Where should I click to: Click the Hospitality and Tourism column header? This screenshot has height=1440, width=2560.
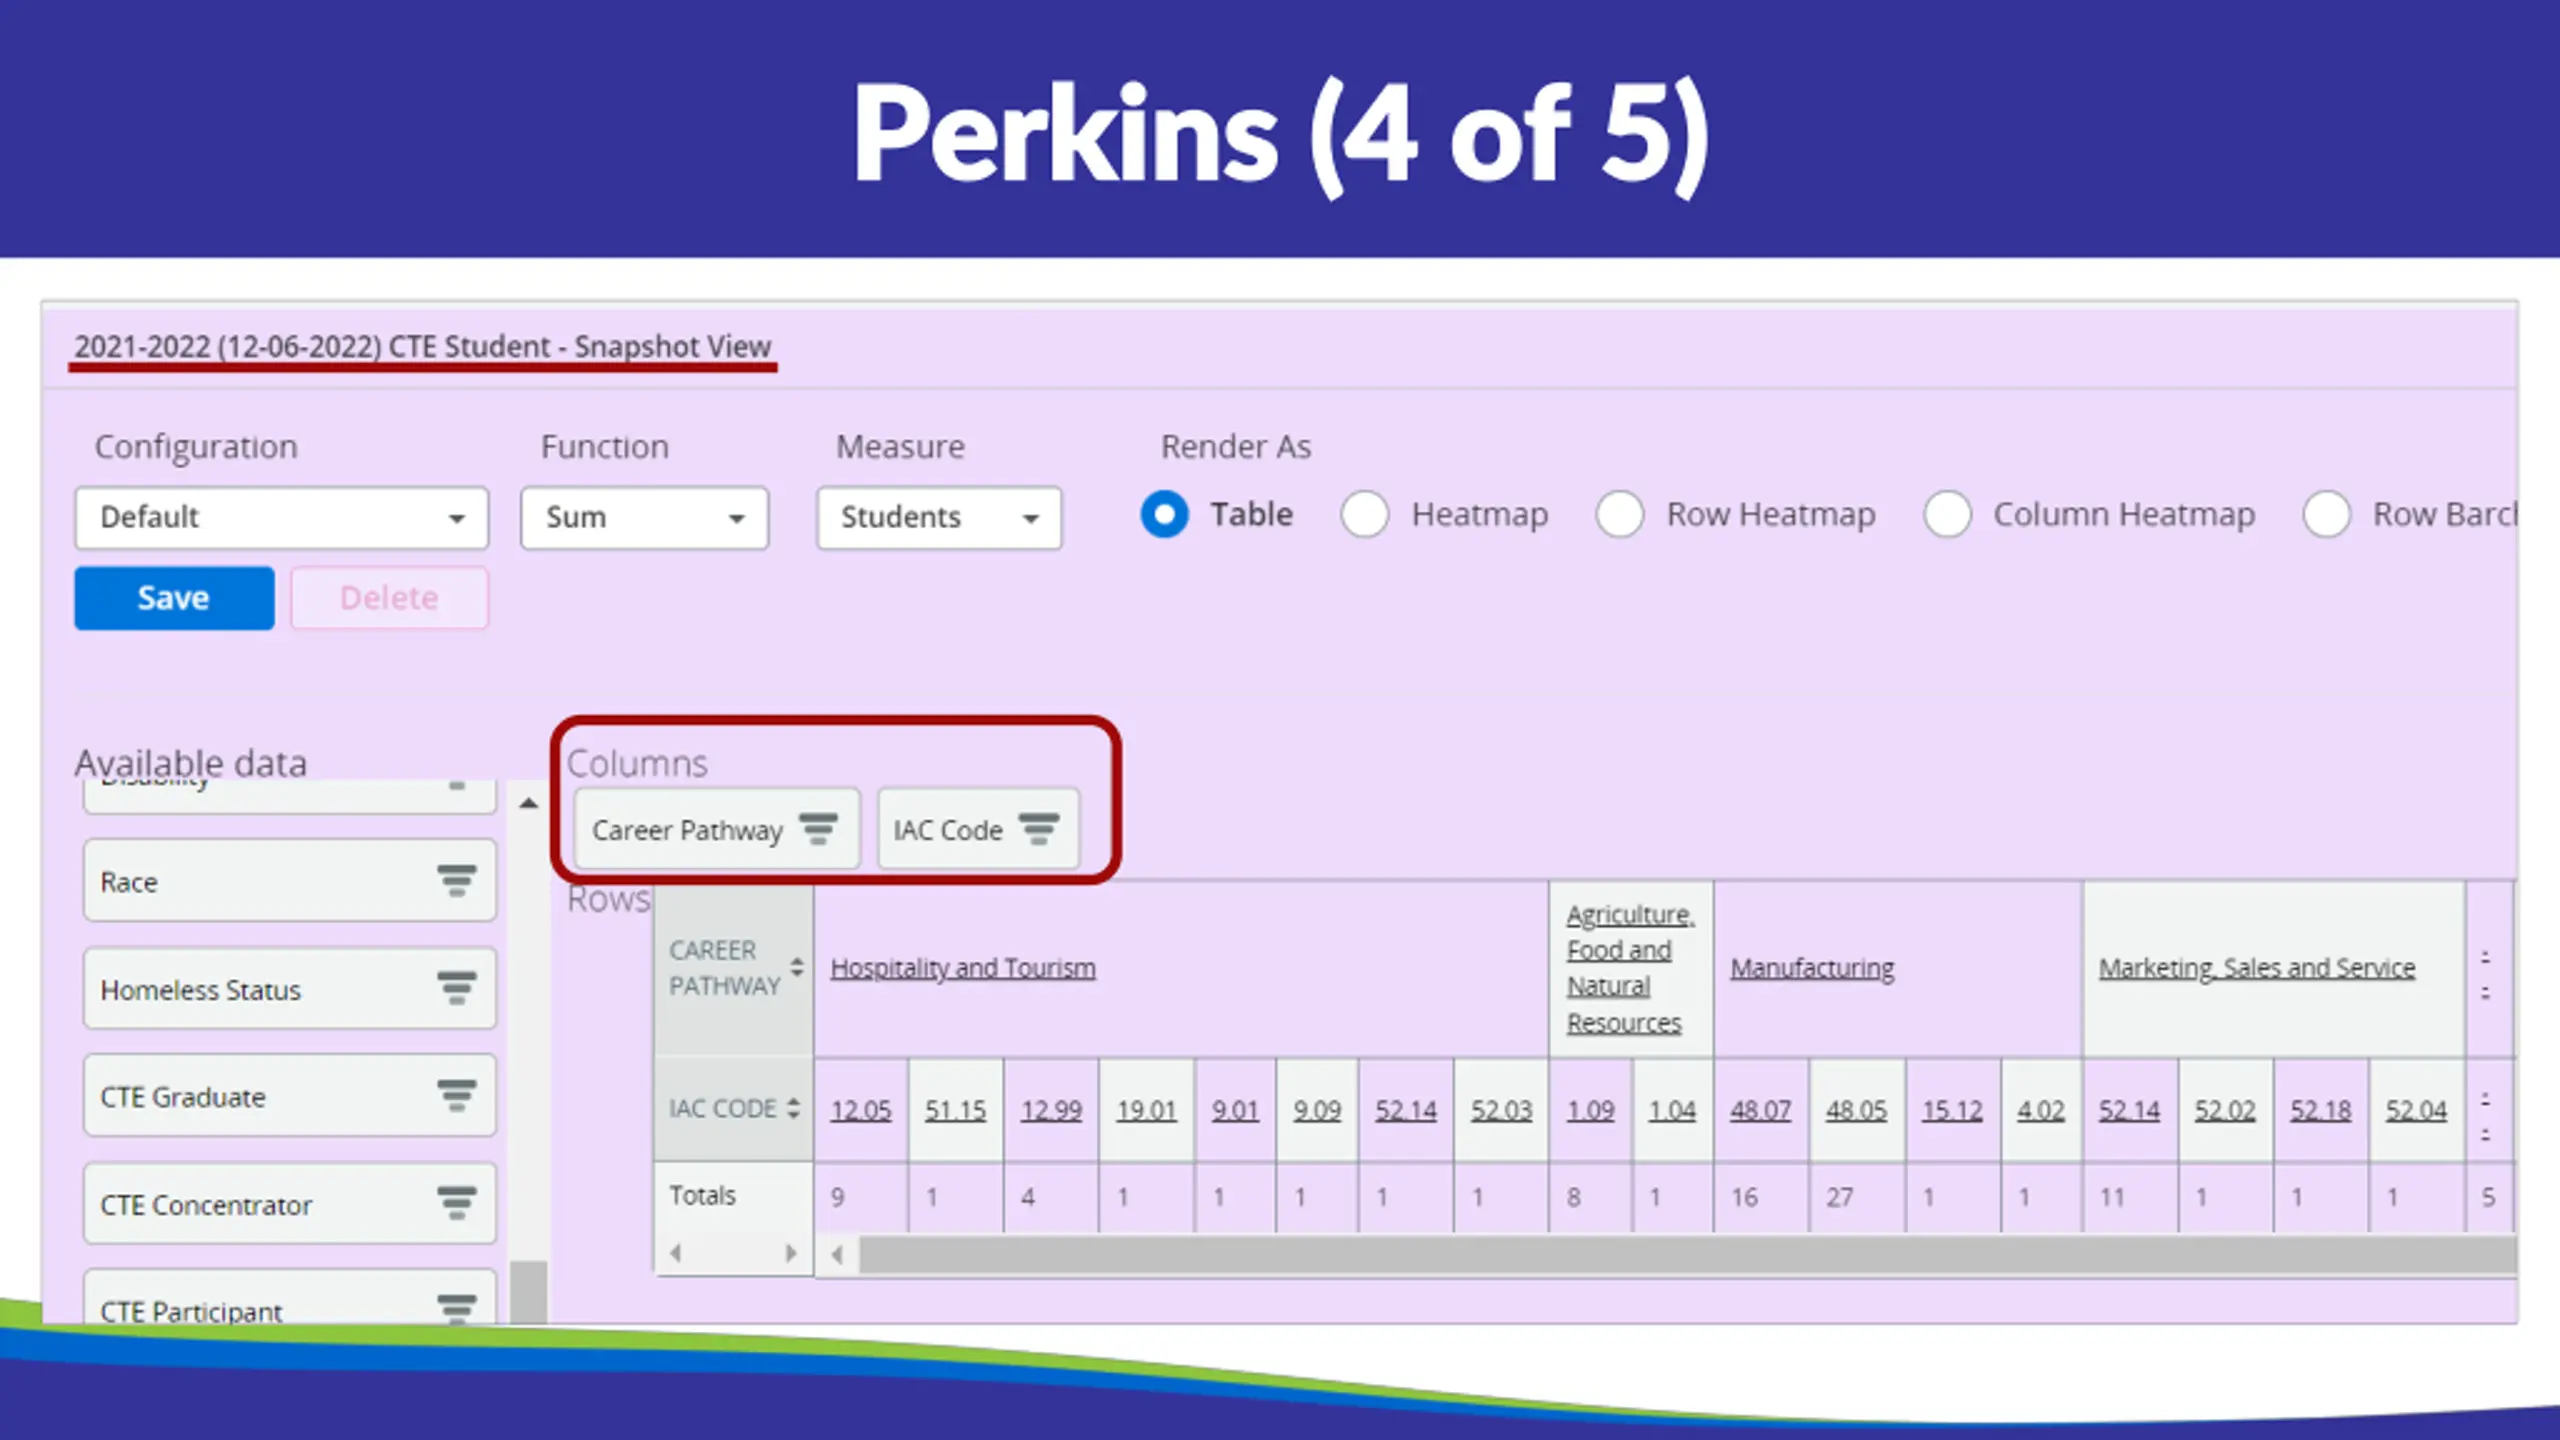[x=962, y=968]
